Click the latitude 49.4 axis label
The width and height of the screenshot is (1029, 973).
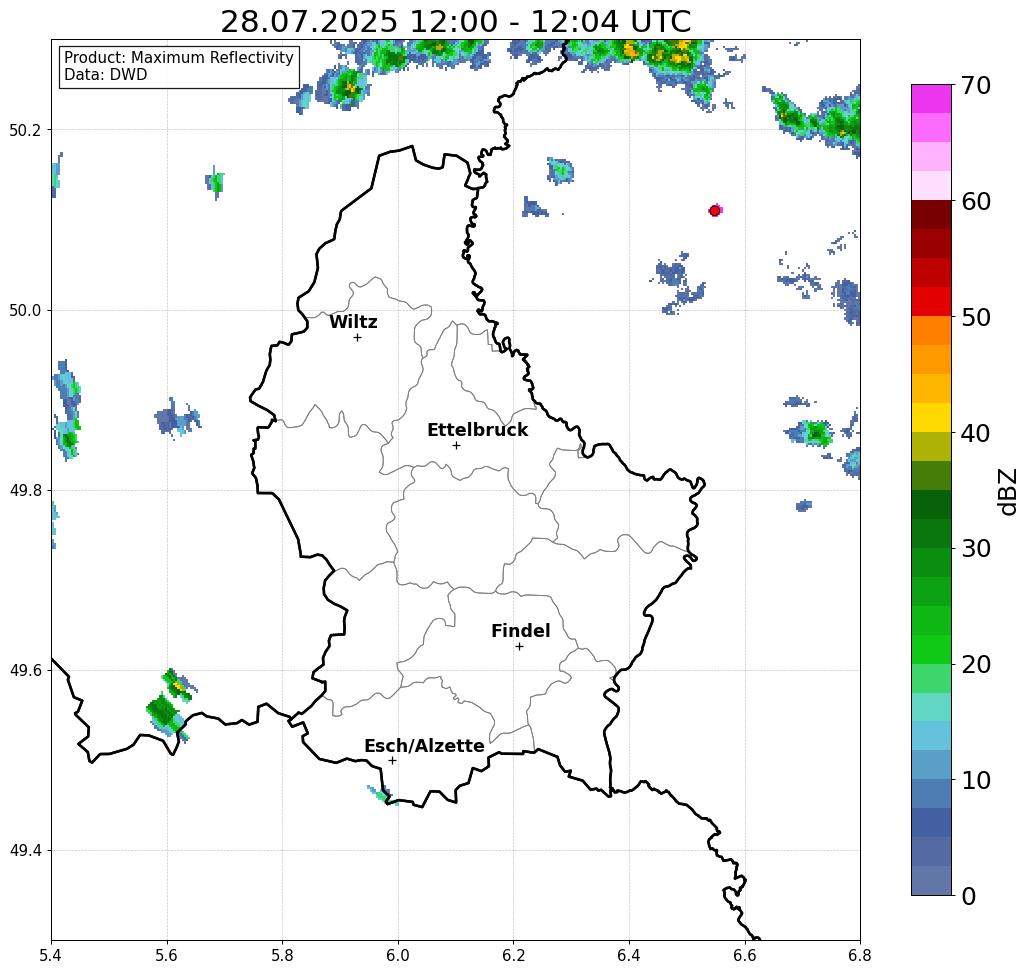(x=25, y=851)
